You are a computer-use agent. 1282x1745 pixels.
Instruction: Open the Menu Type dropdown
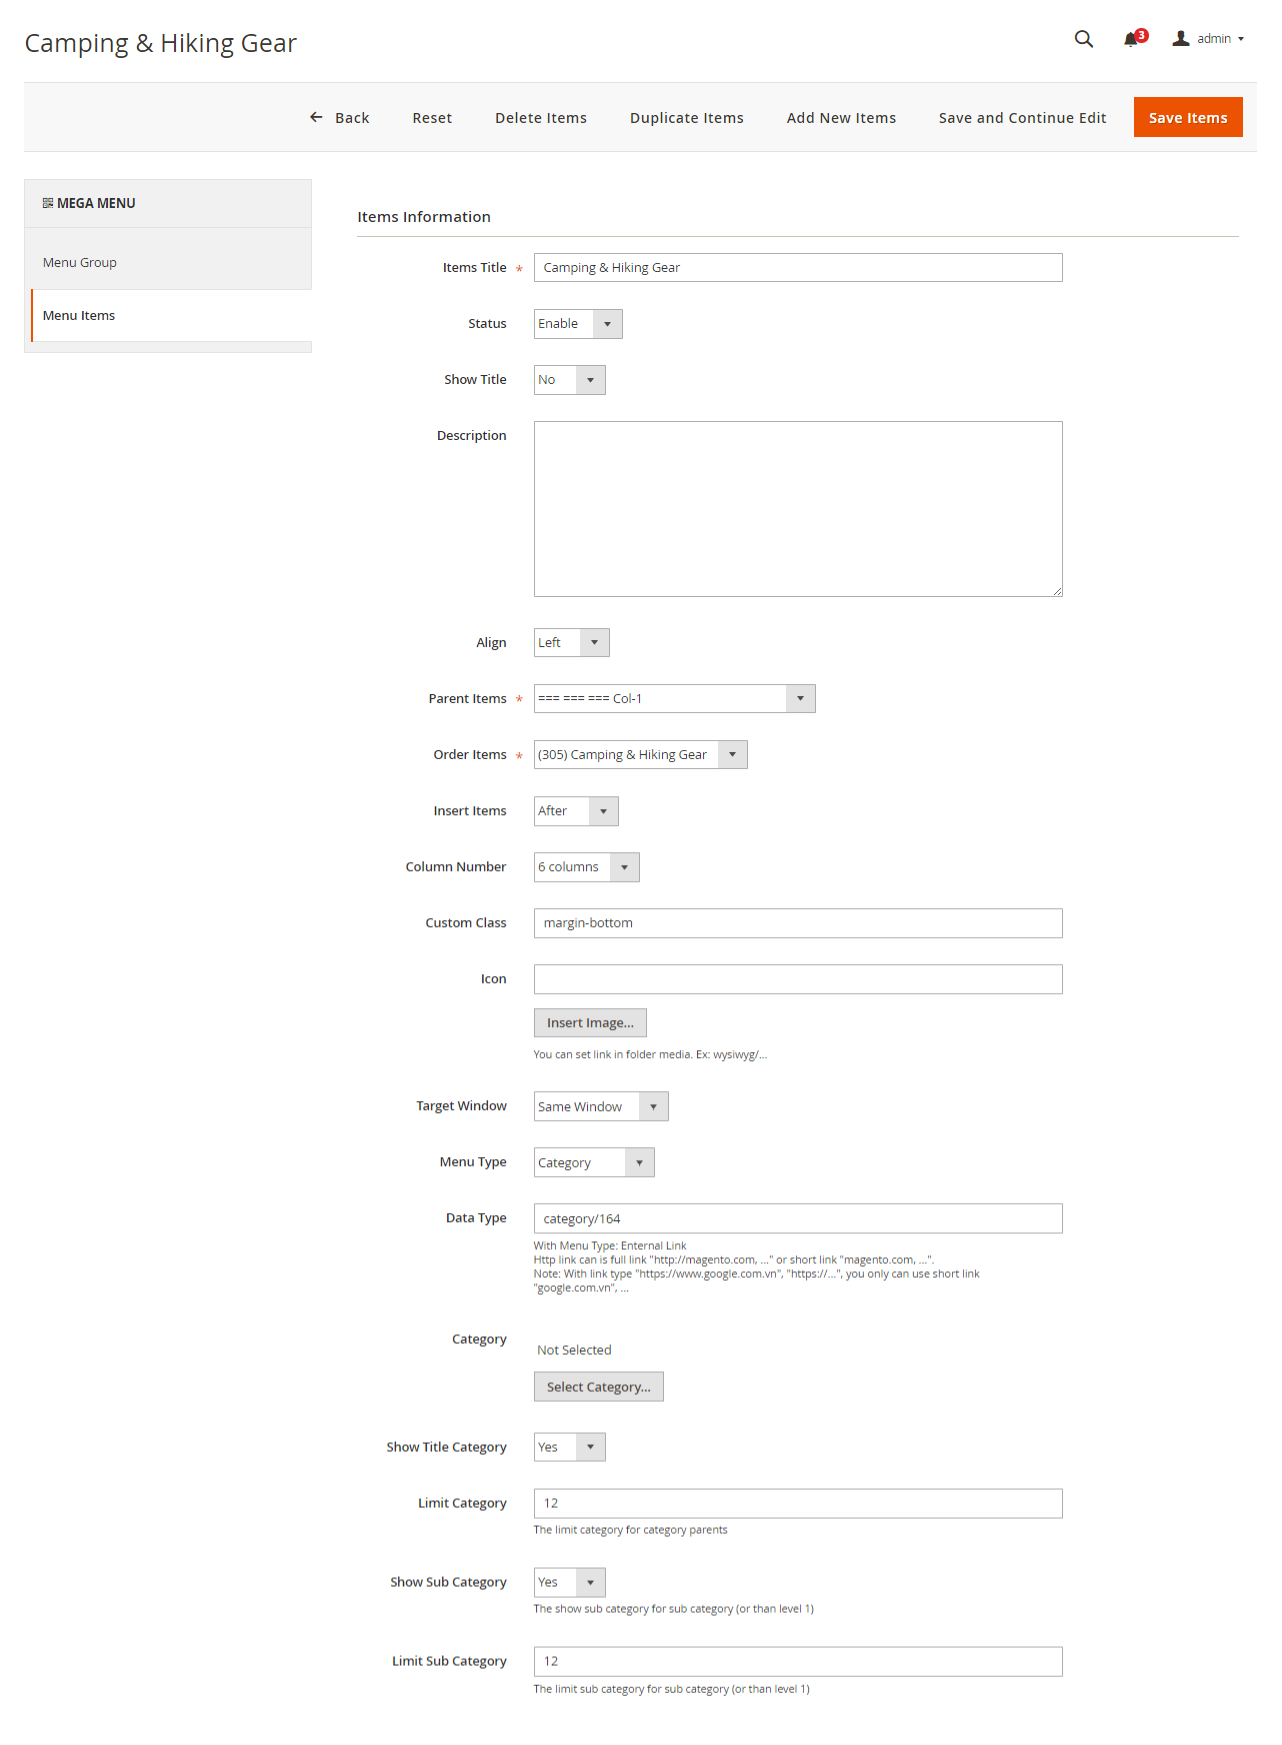[594, 1162]
